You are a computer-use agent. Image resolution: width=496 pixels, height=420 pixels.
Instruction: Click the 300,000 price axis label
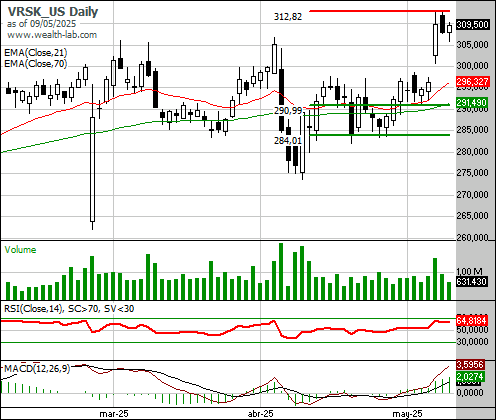[x=472, y=66]
